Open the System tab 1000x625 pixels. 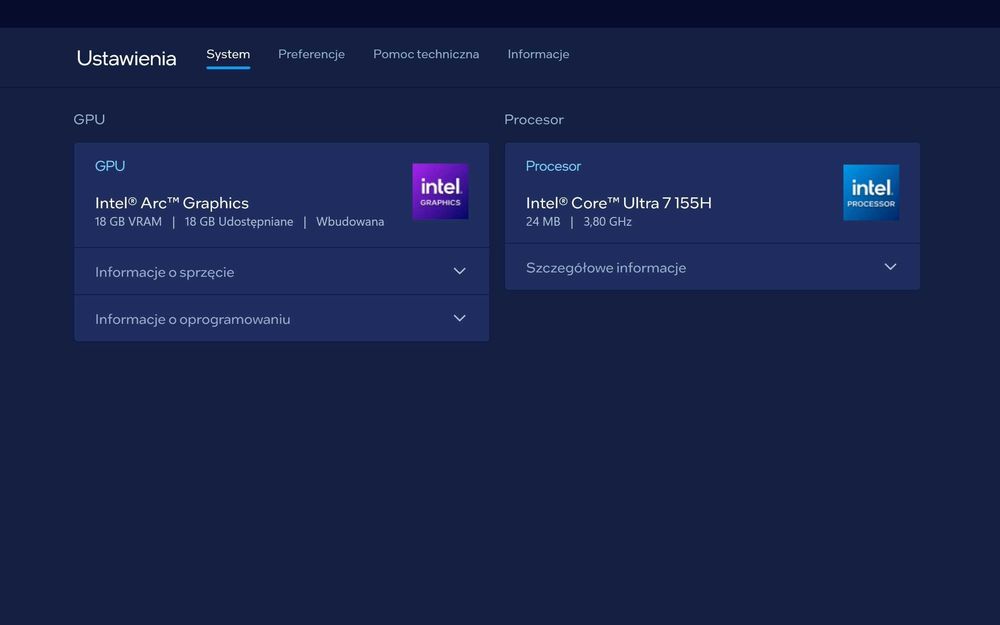click(228, 54)
